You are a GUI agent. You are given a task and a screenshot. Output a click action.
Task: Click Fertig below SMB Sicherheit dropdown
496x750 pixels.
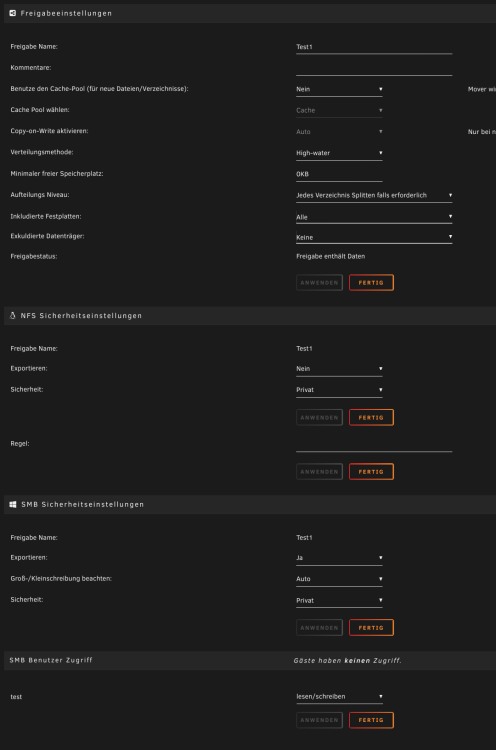[x=371, y=628]
